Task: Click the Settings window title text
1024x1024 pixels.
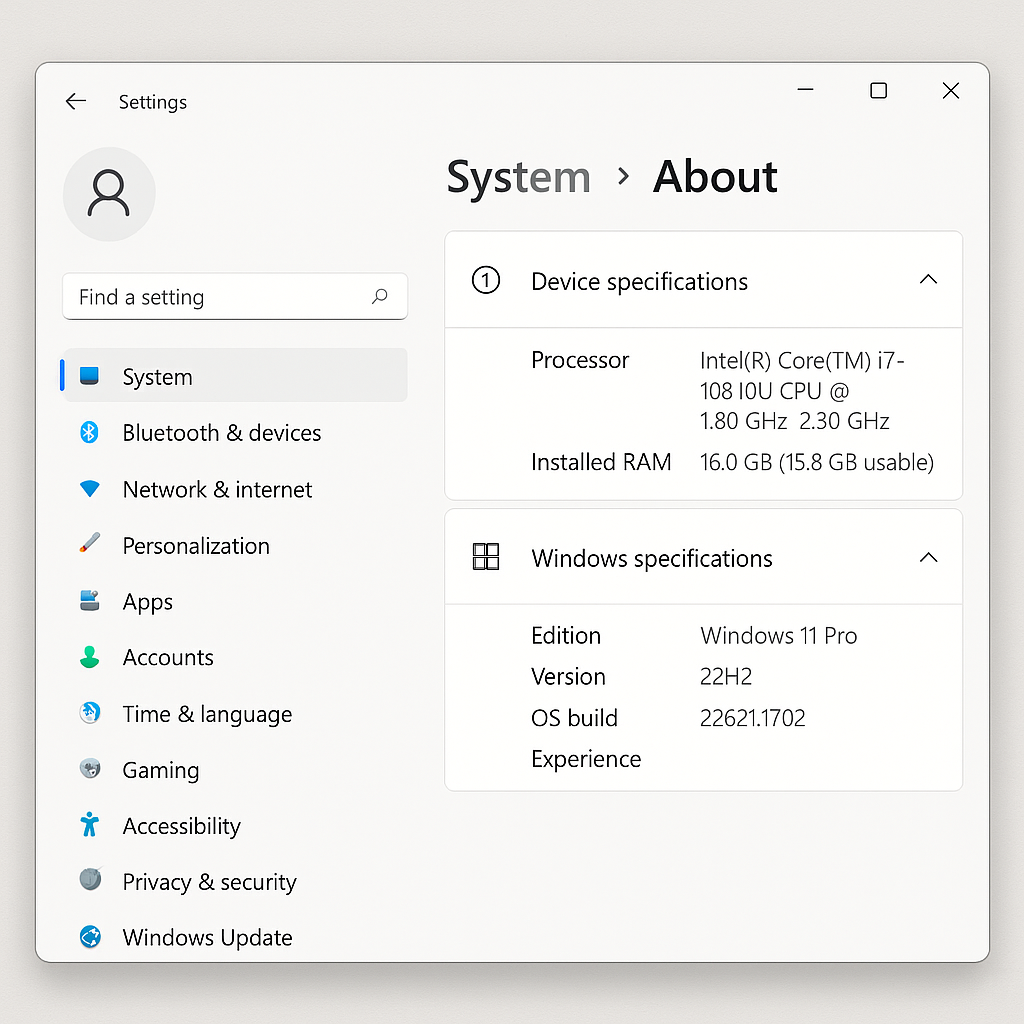Action: [x=153, y=103]
